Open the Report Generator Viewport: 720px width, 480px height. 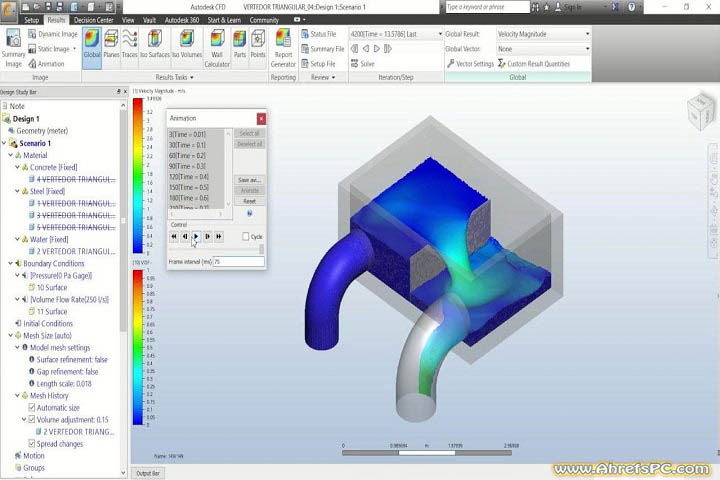(283, 48)
